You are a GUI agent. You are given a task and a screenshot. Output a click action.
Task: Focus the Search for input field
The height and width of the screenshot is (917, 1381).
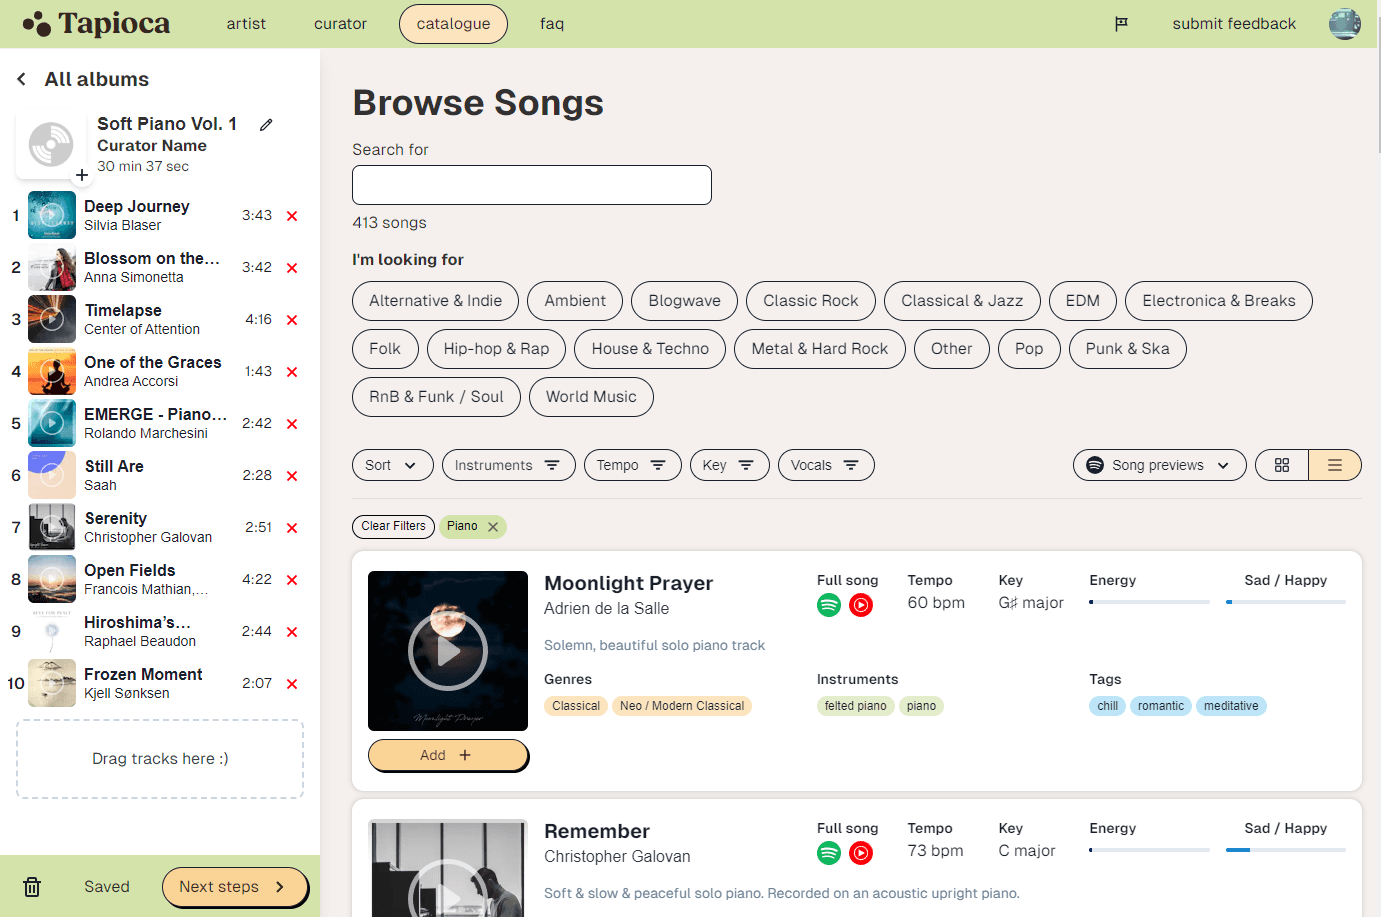coord(532,185)
